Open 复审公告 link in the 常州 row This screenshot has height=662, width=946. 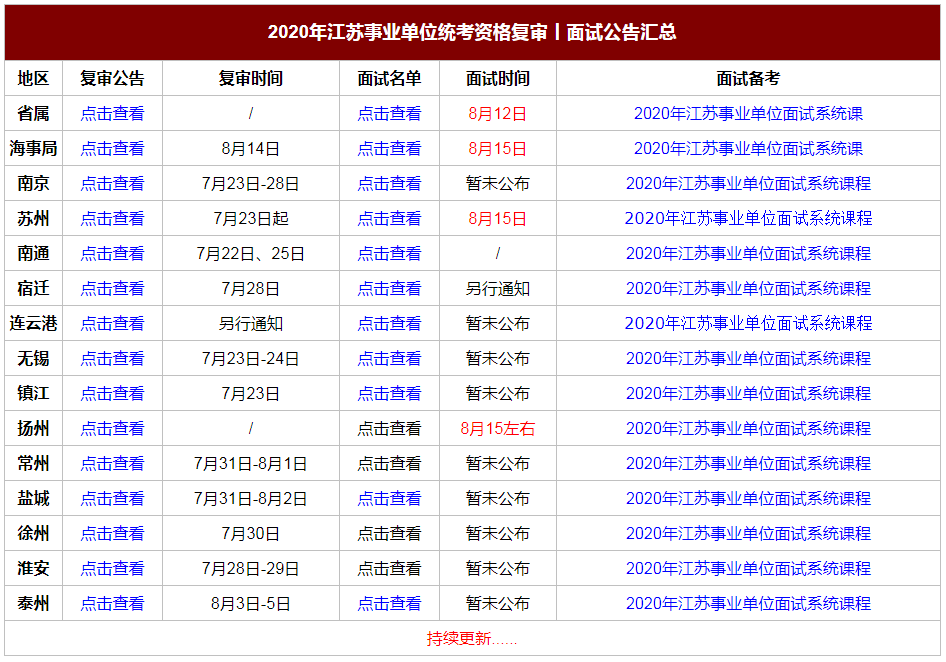coord(112,463)
